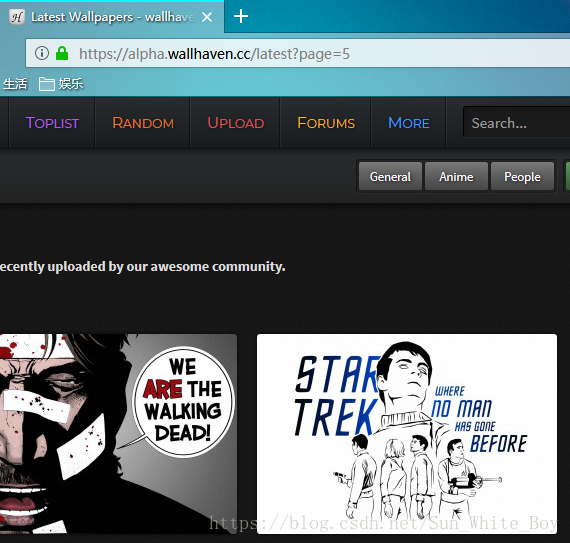Open the 娱乐 bookmarks folder

(x=61, y=84)
